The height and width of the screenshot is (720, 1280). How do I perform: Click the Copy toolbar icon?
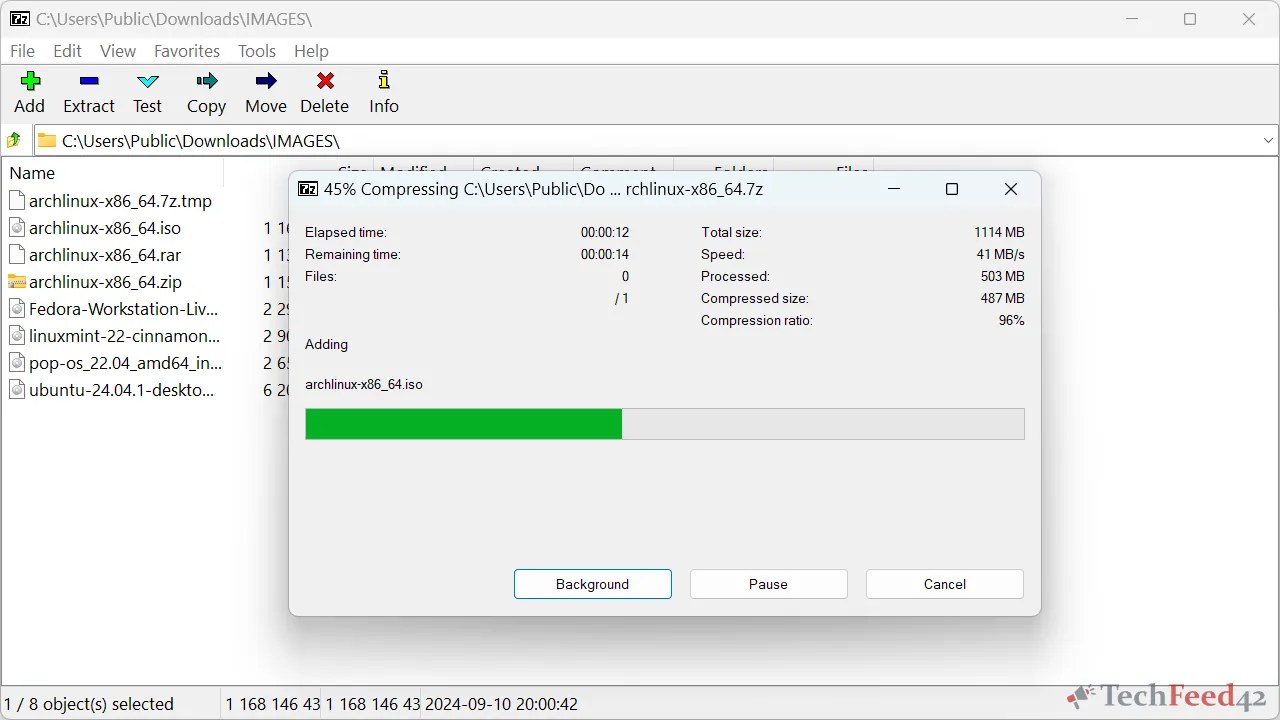point(207,81)
